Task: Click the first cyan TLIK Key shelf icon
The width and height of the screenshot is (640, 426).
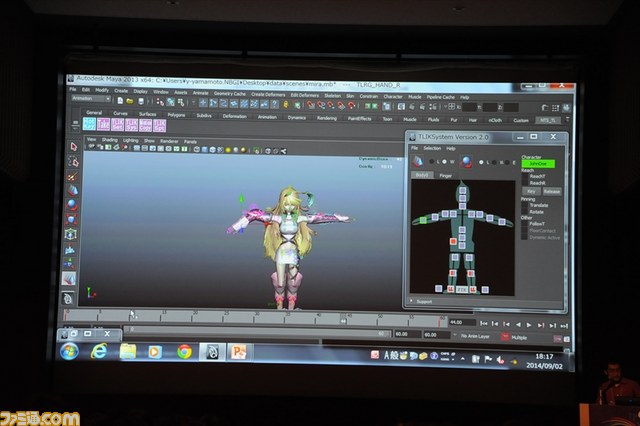Action: 89,124
